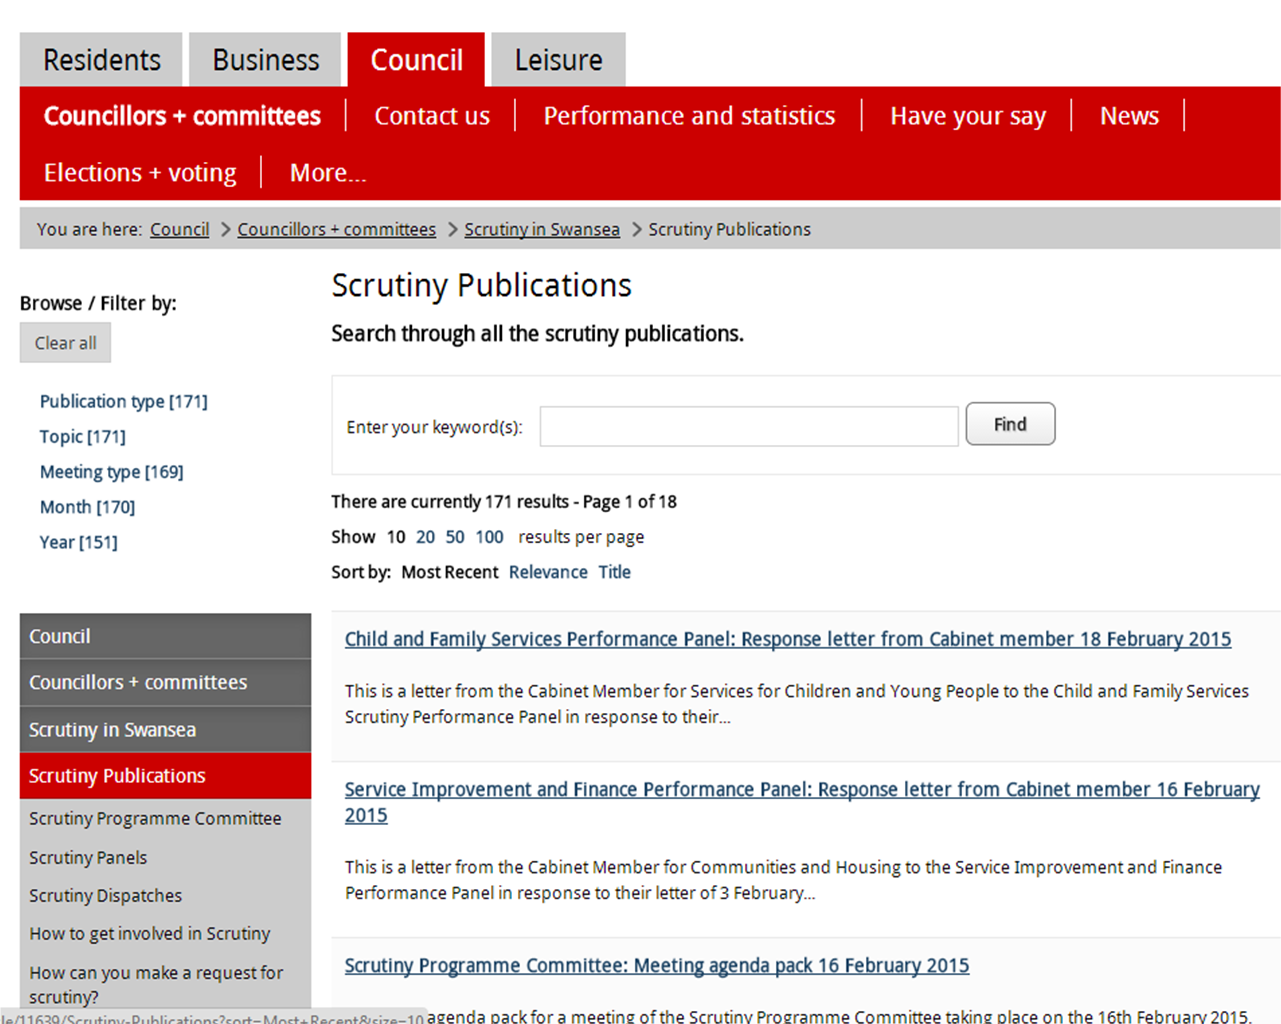Select the Council tab

click(x=416, y=59)
